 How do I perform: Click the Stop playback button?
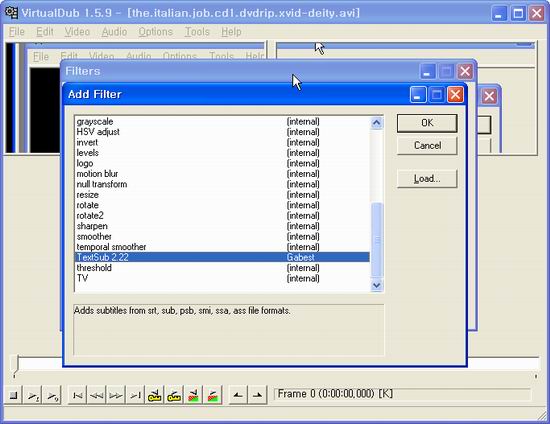click(x=13, y=395)
